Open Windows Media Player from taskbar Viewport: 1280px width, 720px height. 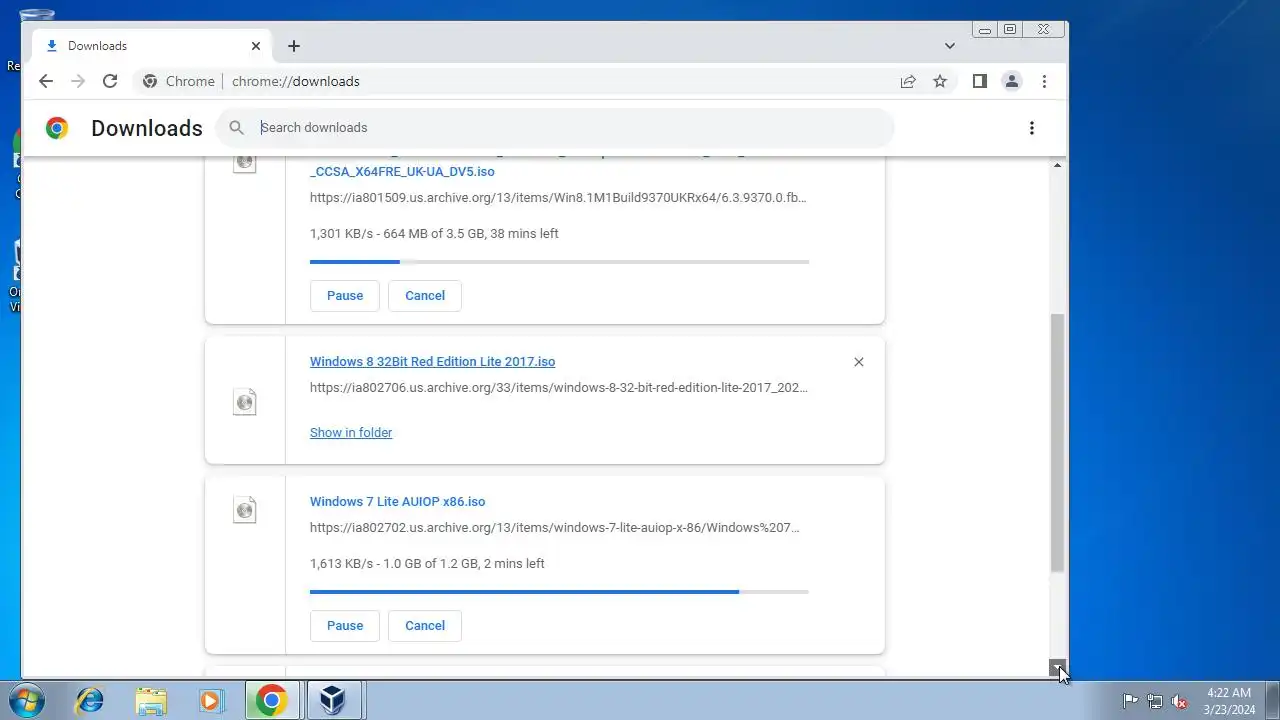211,700
